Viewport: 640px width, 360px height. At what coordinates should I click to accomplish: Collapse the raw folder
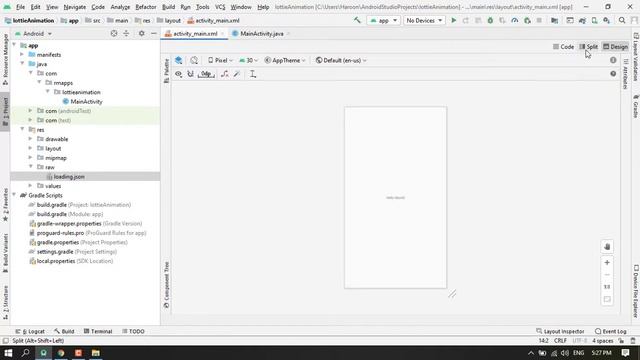[31, 167]
